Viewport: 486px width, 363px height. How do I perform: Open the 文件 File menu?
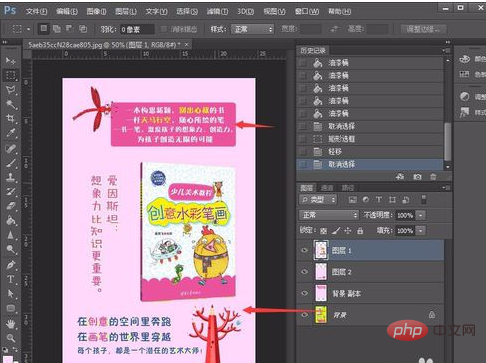[36, 11]
